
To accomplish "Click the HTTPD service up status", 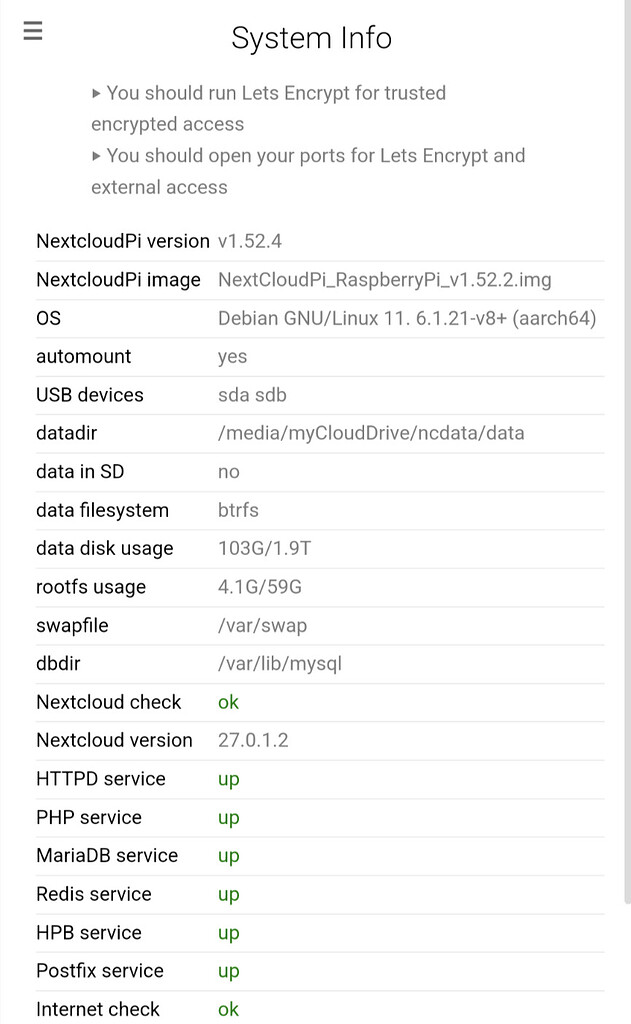I will coord(229,779).
